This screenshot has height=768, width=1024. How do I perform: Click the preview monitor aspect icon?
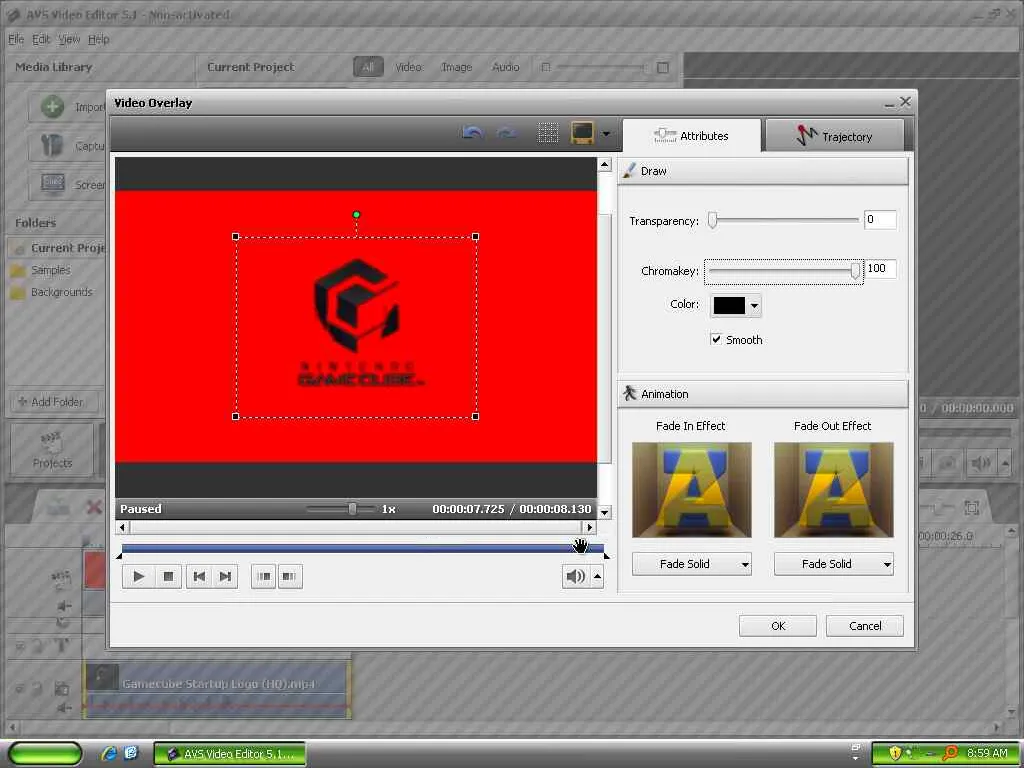(583, 133)
